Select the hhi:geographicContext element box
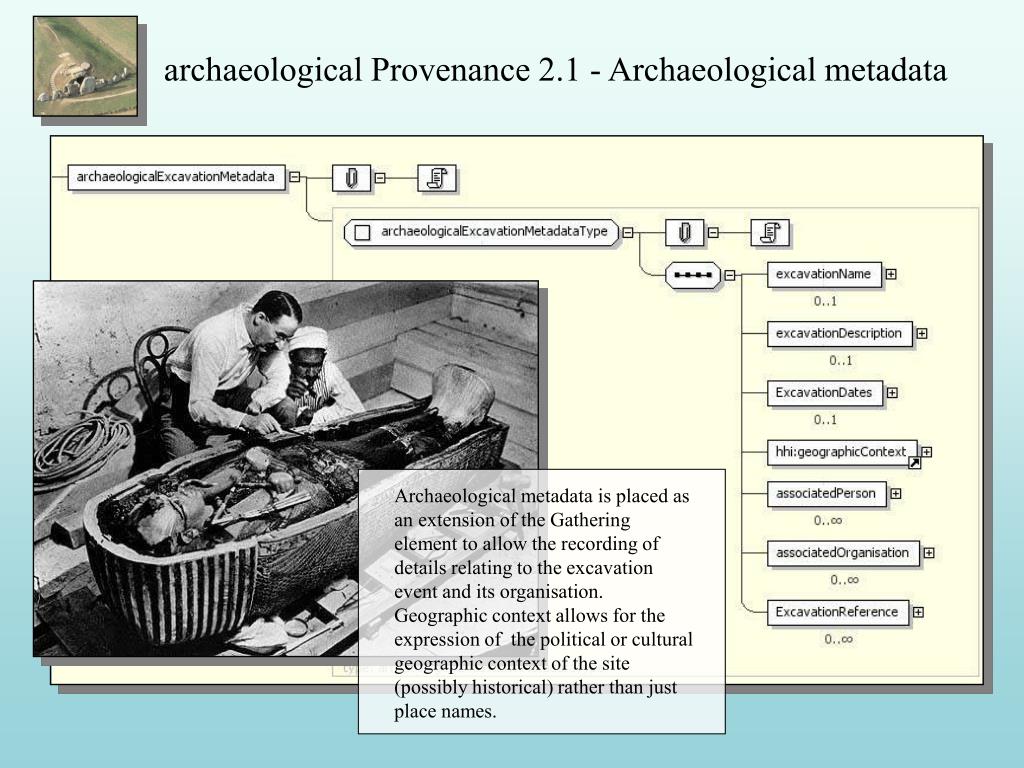The height and width of the screenshot is (768, 1024). (842, 452)
